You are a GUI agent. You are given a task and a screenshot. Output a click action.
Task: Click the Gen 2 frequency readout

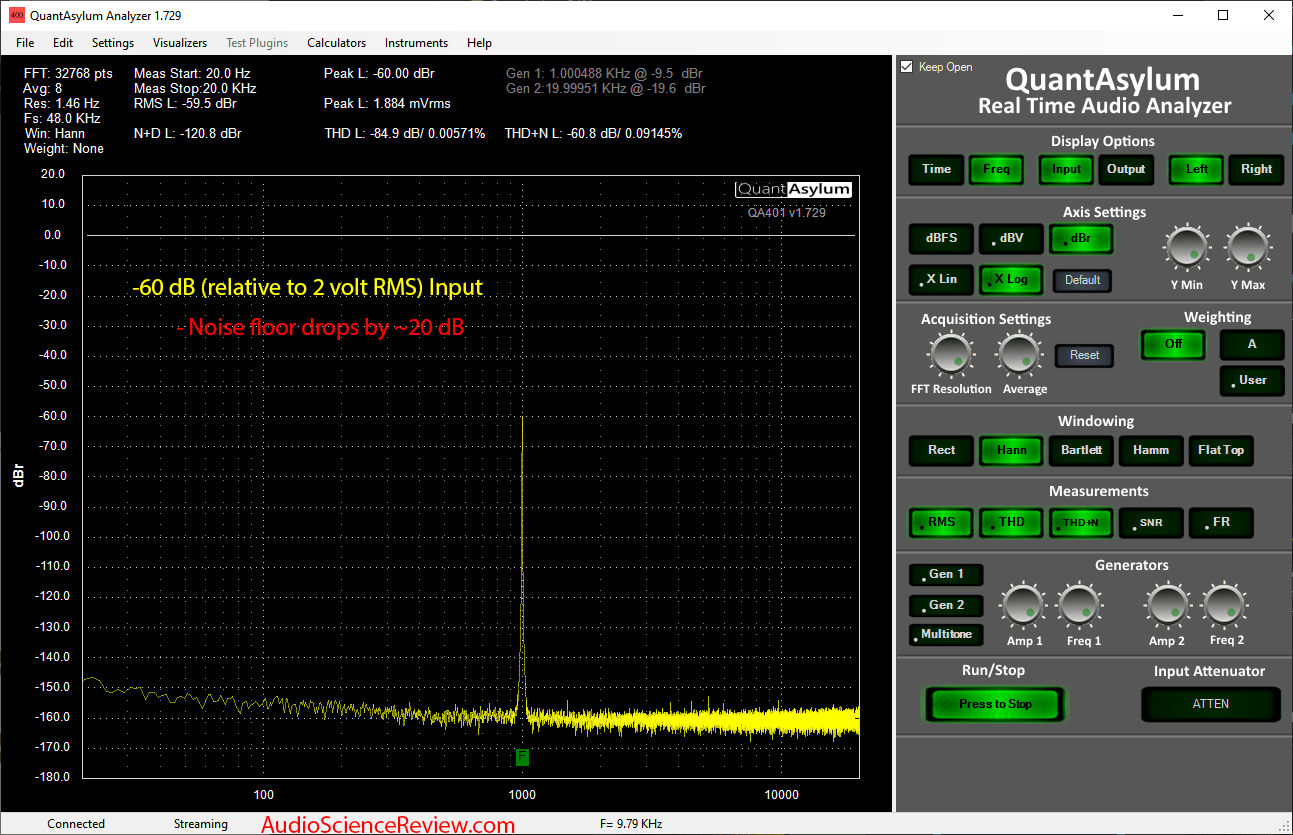tap(606, 88)
